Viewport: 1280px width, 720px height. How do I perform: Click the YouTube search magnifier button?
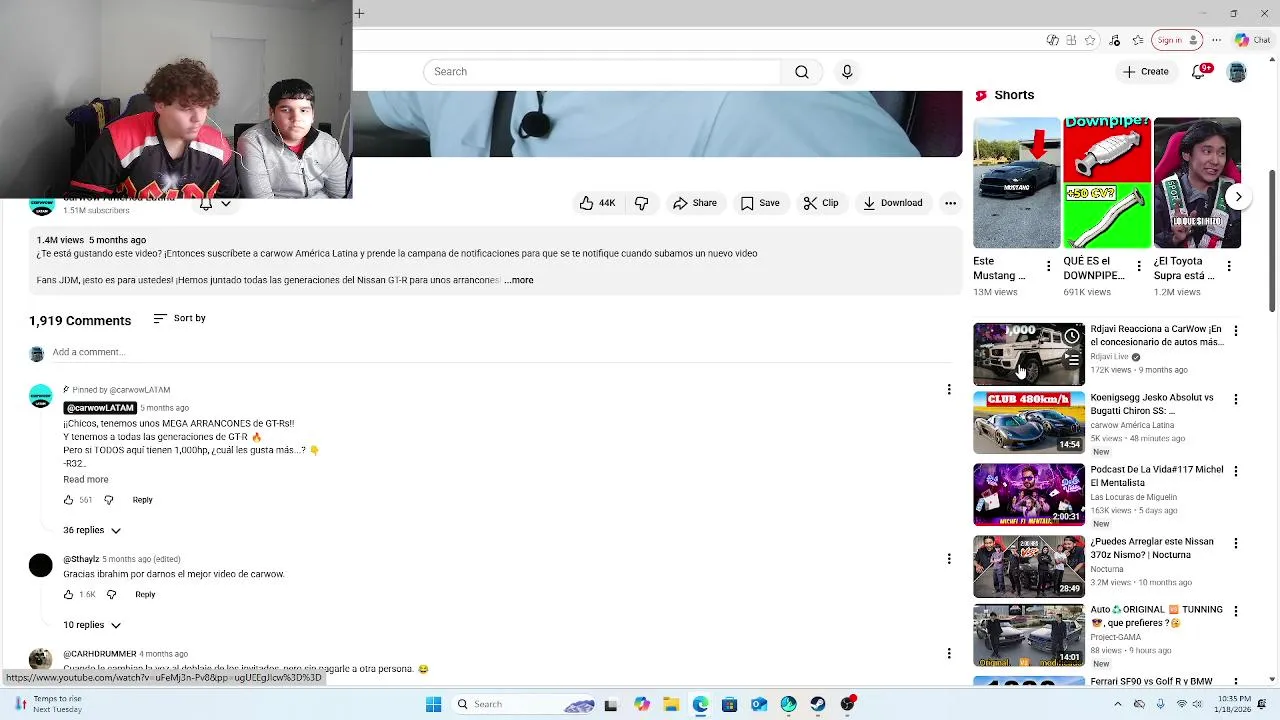(801, 72)
